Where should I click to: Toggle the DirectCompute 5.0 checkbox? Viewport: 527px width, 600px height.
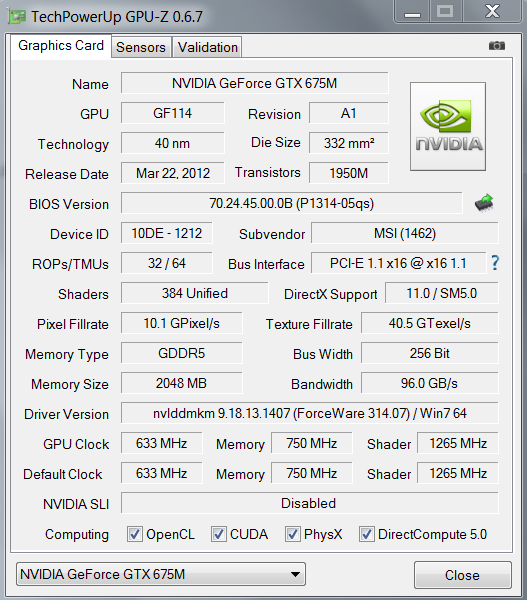[x=366, y=534]
